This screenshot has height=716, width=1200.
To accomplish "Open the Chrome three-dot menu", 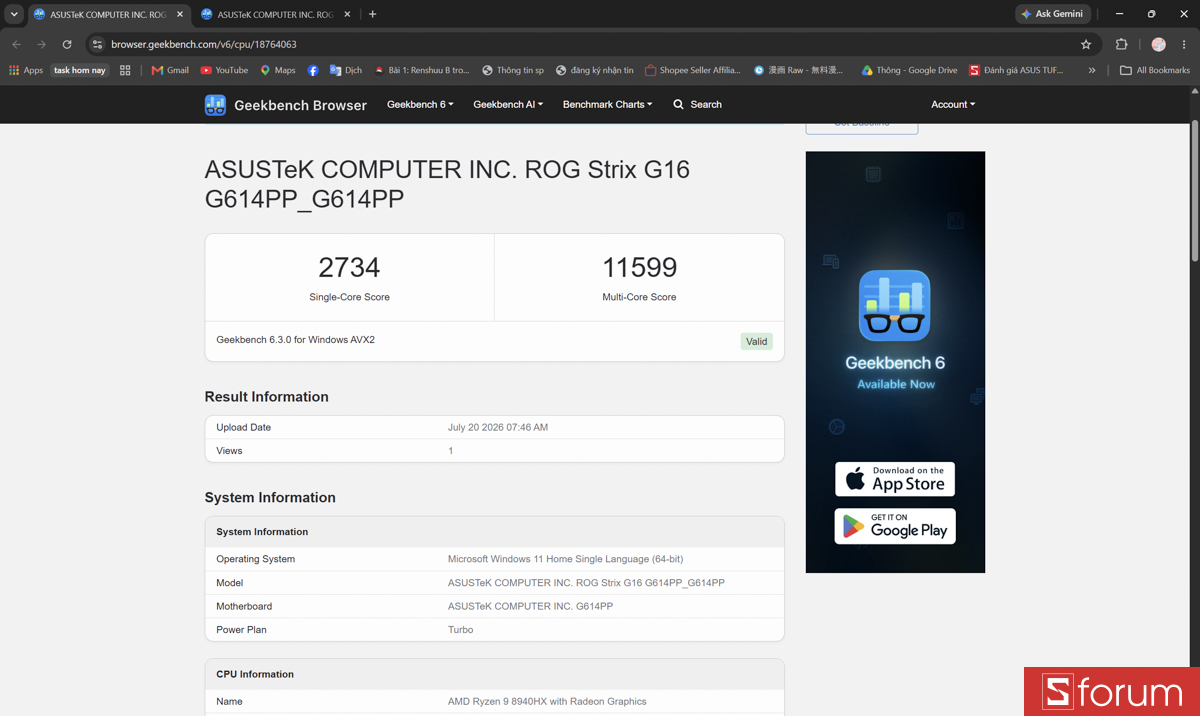I will pos(1185,44).
